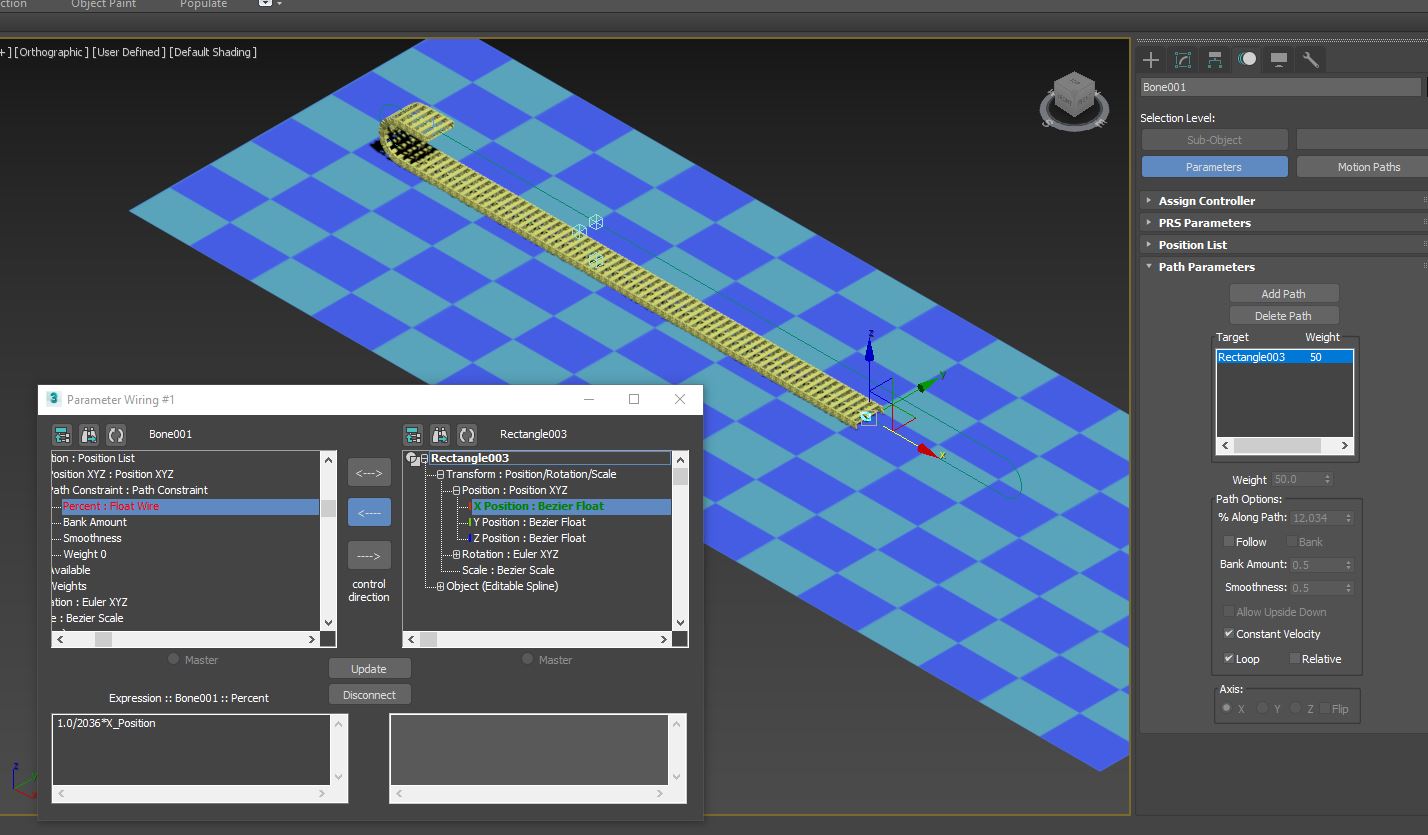
Task: Click refresh tree icon above Bone001 tree
Action: click(116, 435)
